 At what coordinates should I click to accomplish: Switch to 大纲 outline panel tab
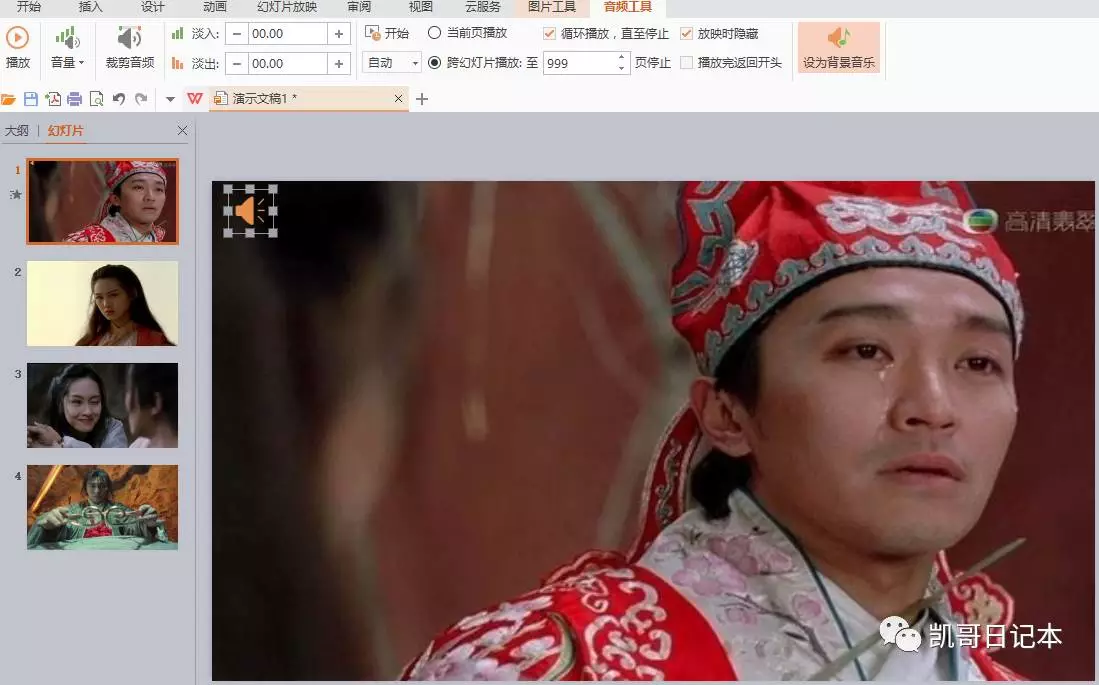click(17, 130)
